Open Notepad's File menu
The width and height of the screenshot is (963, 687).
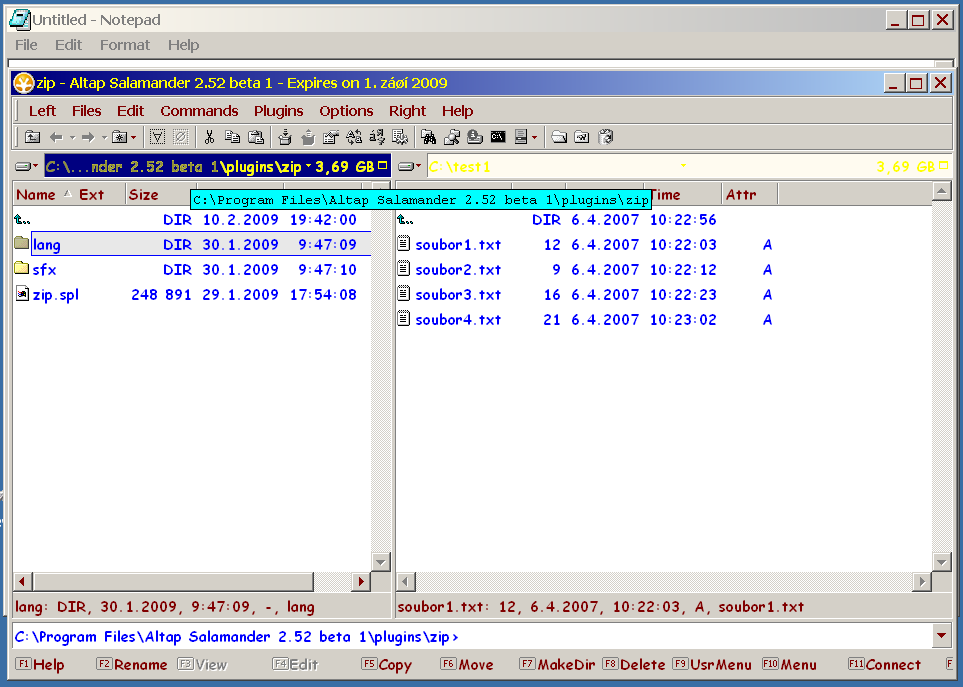pos(26,45)
